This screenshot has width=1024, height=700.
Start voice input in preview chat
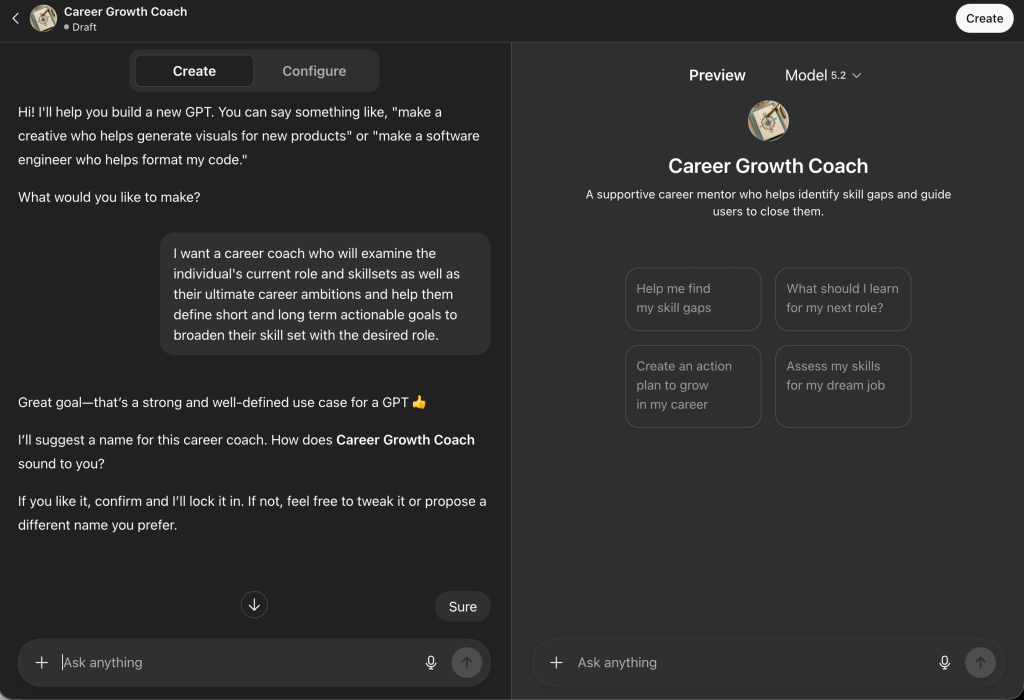pos(944,662)
